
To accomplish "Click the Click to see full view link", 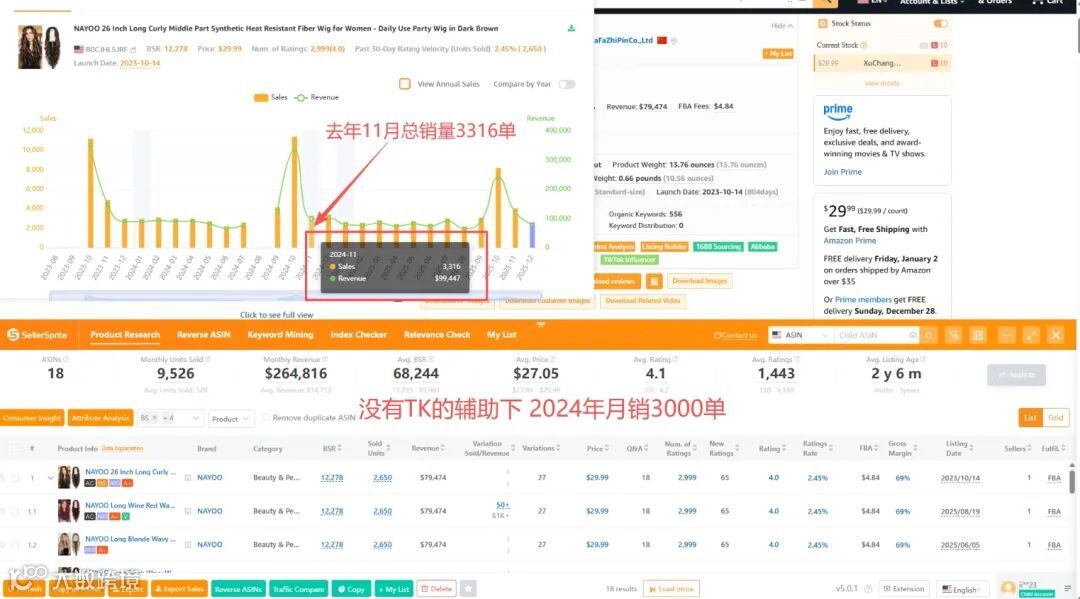I will coord(276,315).
